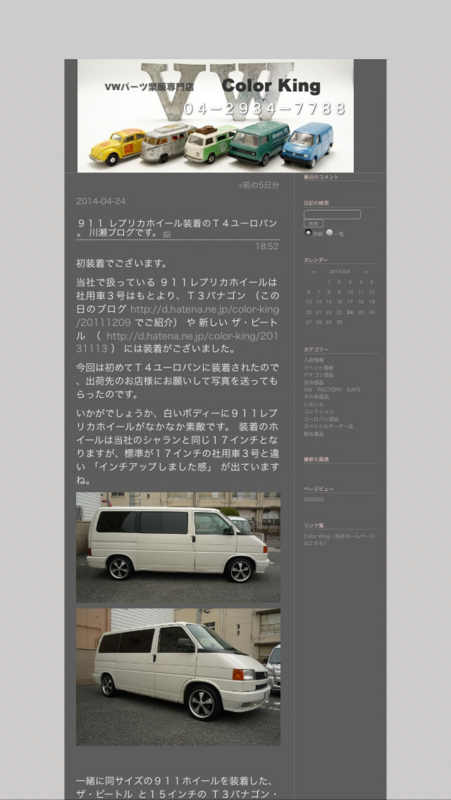This screenshot has width=451, height=800.
Task: Click the ページビュー section heading
Action: [x=318, y=489]
